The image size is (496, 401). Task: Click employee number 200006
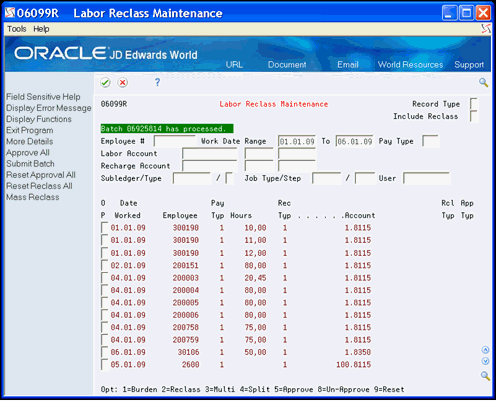[186, 315]
